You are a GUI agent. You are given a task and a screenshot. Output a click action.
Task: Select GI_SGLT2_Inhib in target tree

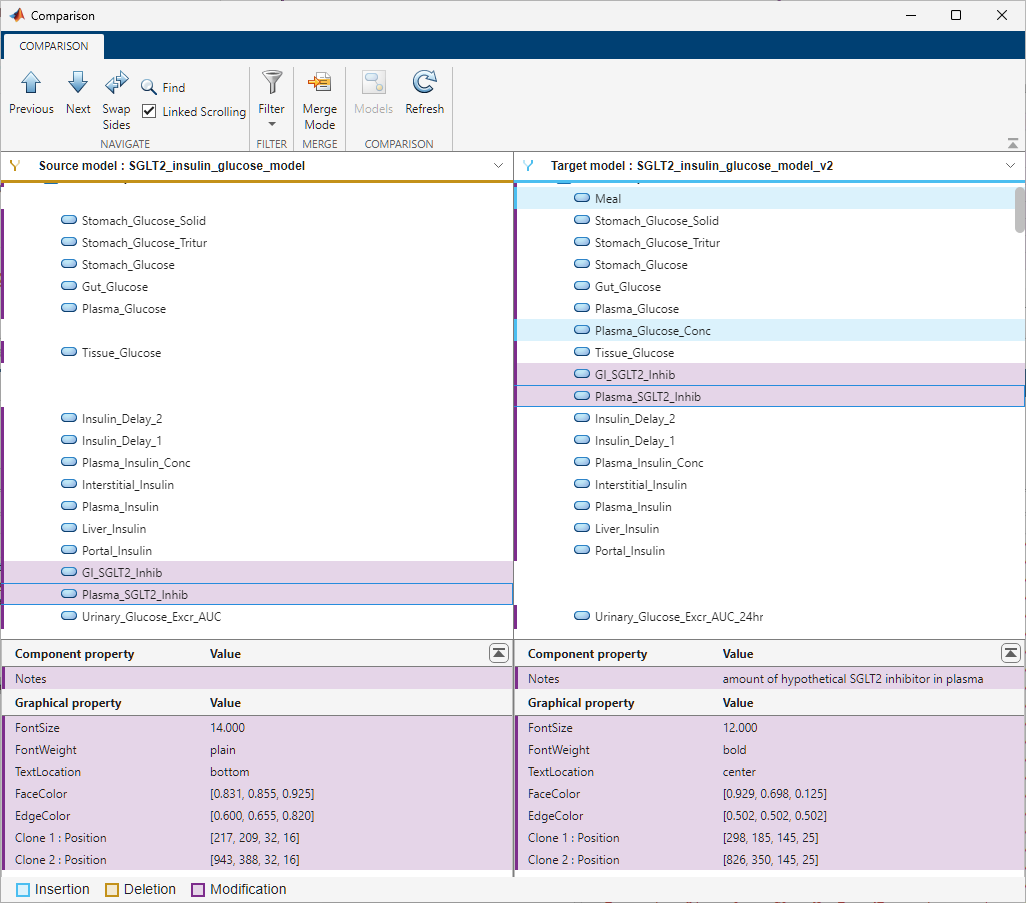tap(770, 374)
